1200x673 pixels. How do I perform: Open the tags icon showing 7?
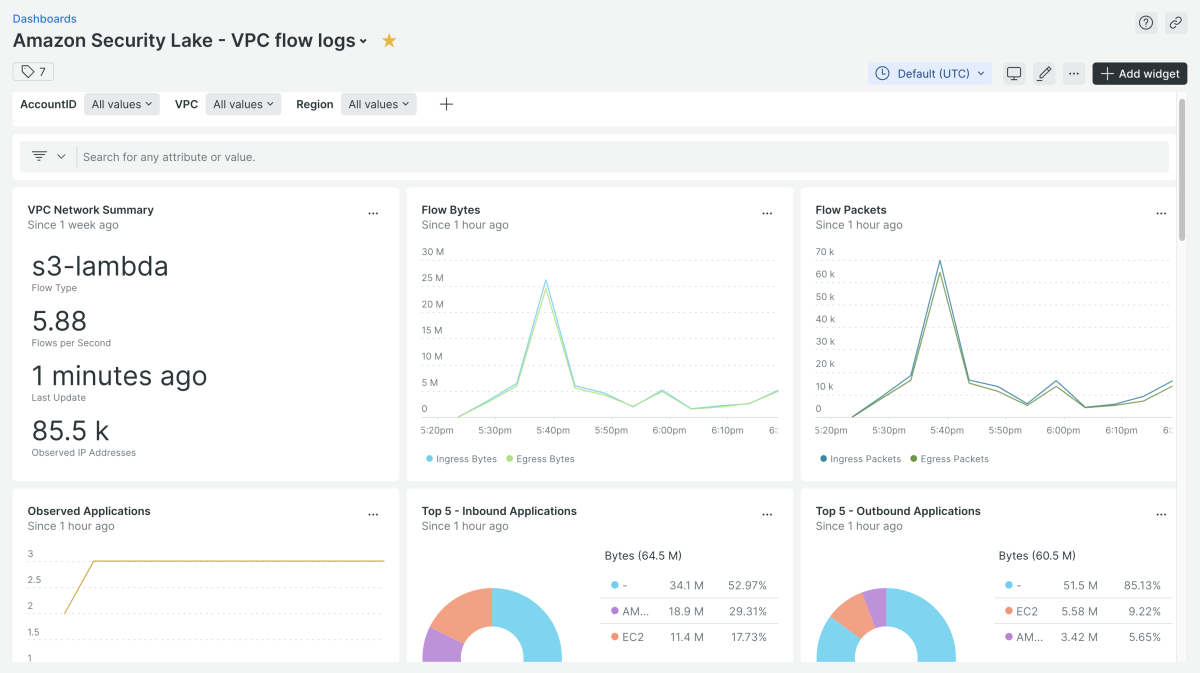click(33, 71)
